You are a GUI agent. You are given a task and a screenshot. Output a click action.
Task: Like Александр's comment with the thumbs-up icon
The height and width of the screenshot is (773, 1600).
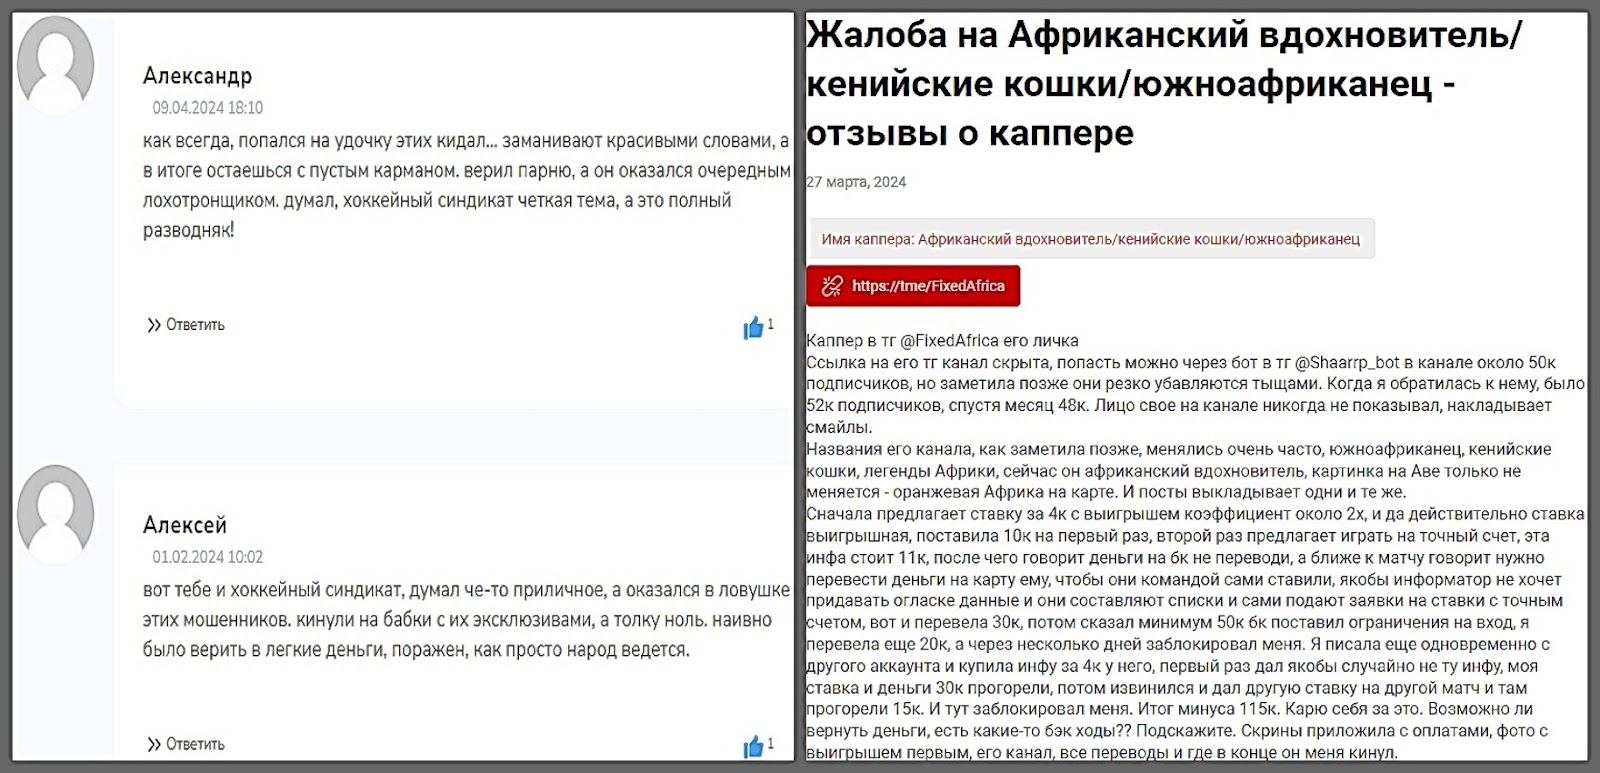click(x=753, y=327)
